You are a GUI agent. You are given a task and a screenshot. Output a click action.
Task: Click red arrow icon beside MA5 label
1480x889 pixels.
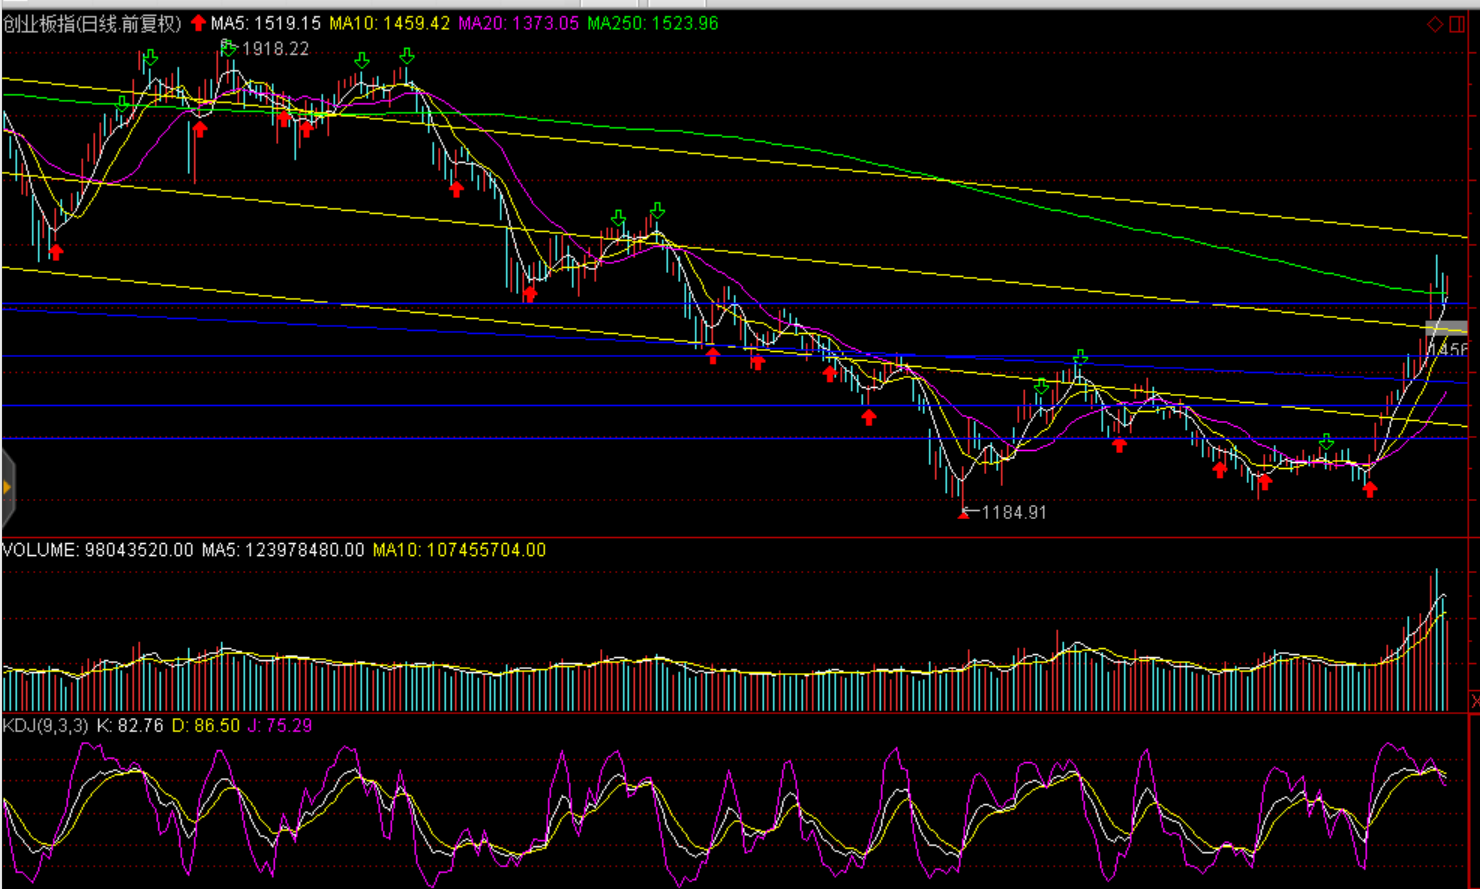(198, 23)
